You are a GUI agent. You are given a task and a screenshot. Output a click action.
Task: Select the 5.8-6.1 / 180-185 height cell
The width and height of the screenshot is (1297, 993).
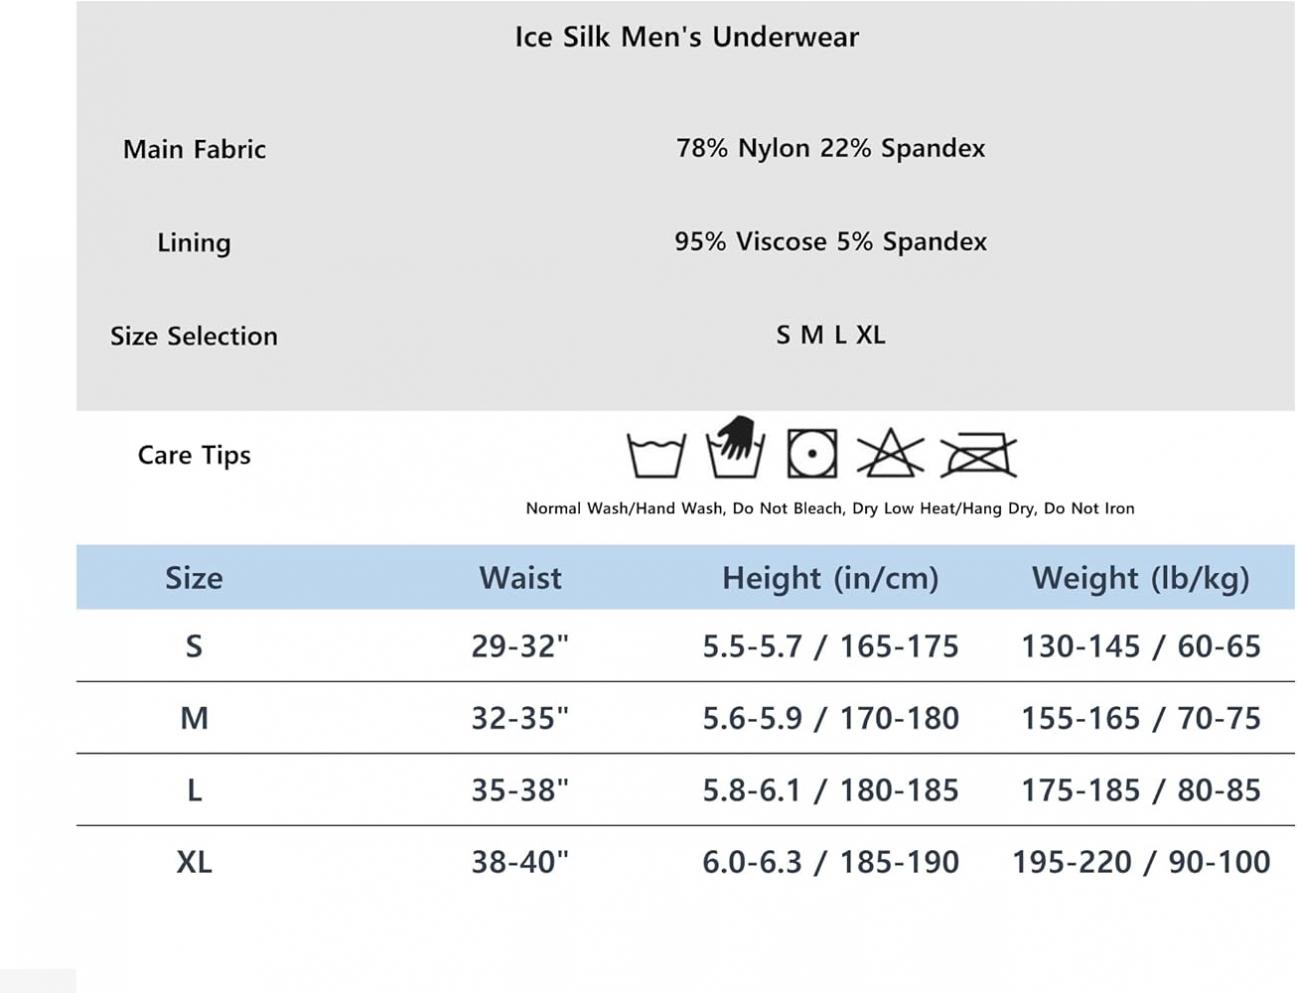pyautogui.click(x=830, y=790)
